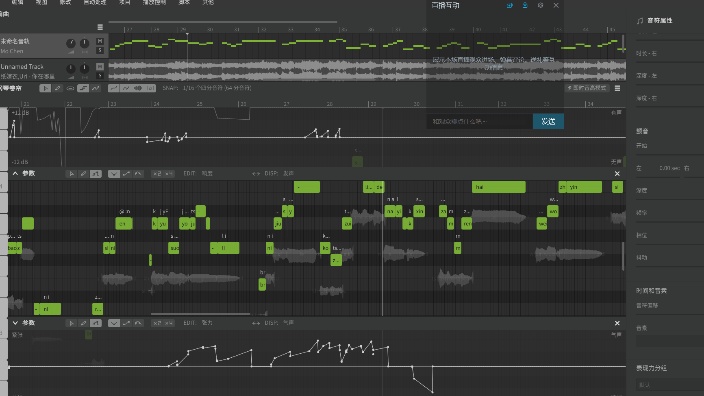Select line tool in upper 参数 panel
Image resolution: width=704 pixels, height=396 pixels.
(96, 173)
